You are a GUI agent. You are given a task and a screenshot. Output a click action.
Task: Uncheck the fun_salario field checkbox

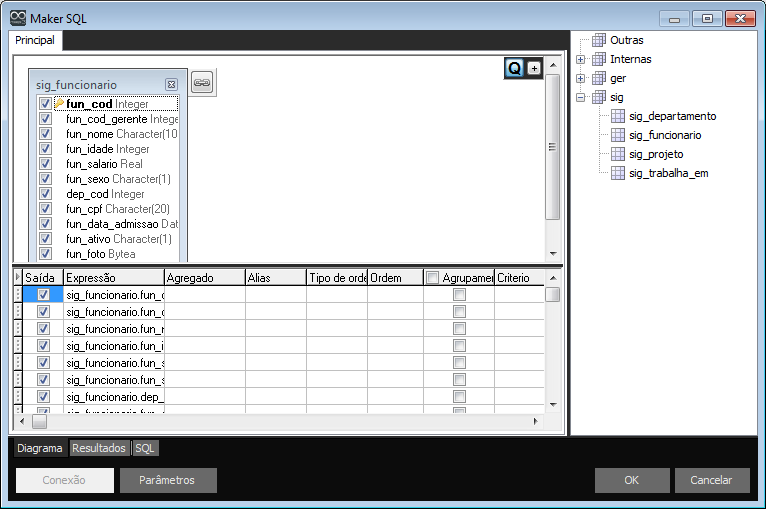45,164
